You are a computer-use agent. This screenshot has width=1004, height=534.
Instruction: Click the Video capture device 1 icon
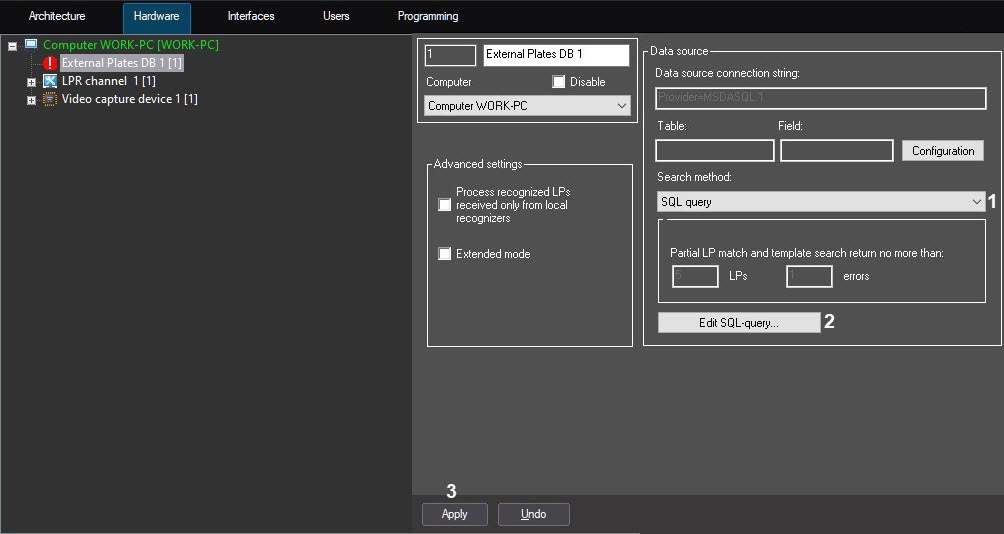click(x=50, y=99)
